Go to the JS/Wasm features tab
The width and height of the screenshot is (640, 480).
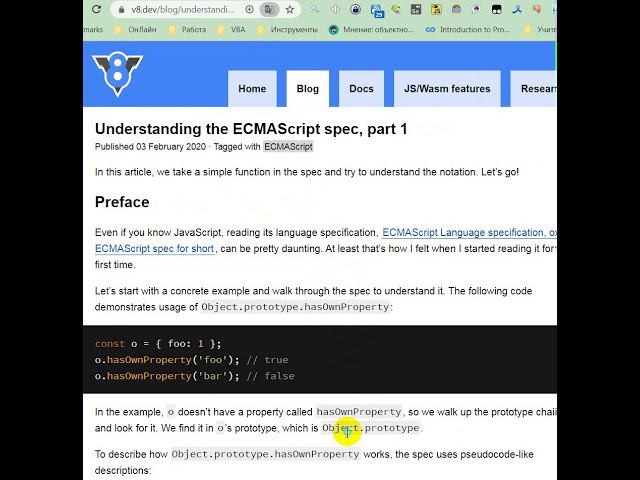[447, 89]
